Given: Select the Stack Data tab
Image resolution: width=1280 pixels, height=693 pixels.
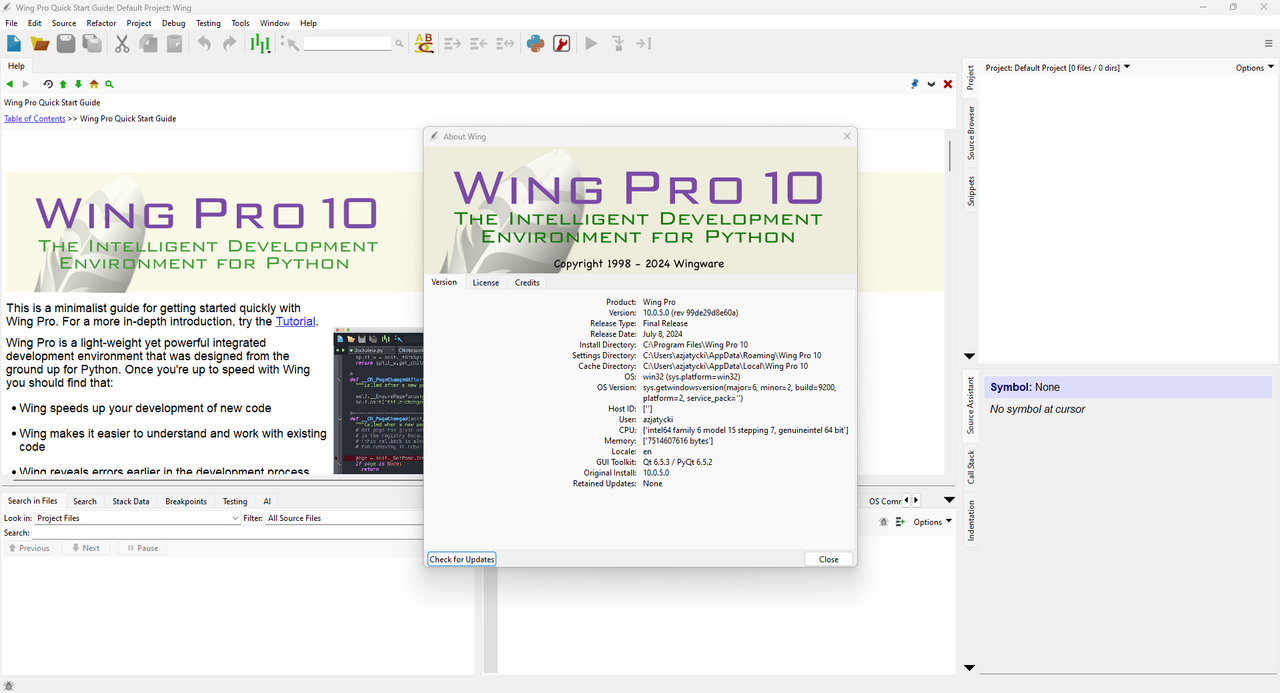Looking at the screenshot, I should [x=131, y=501].
